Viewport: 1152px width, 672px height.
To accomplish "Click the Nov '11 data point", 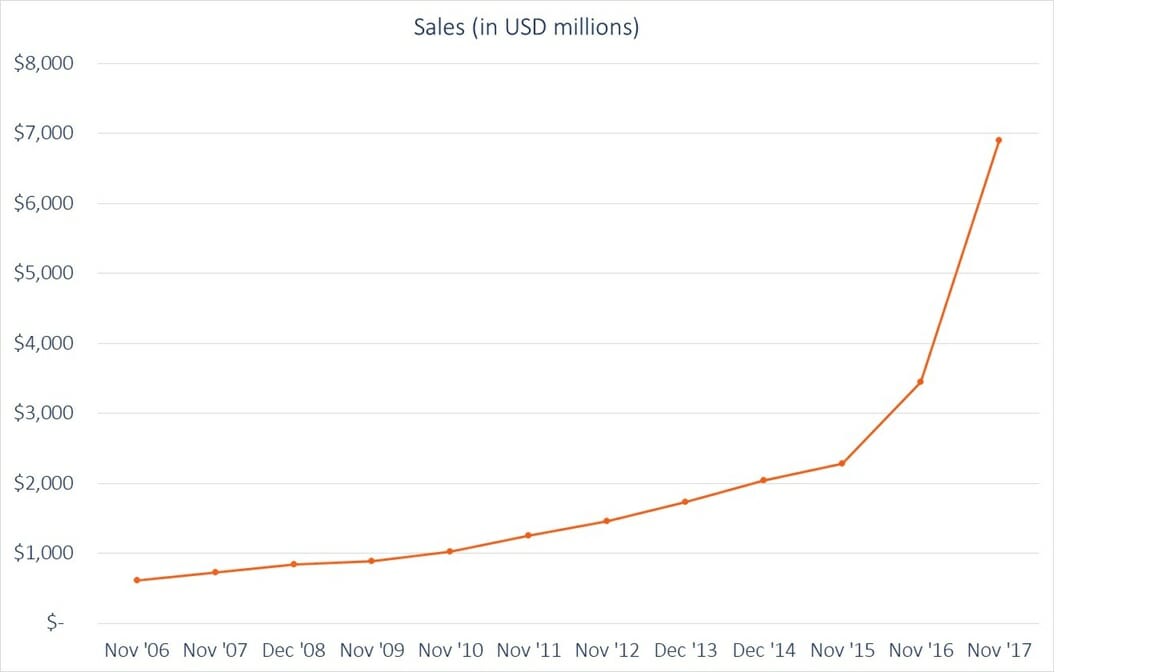I will 528,535.
